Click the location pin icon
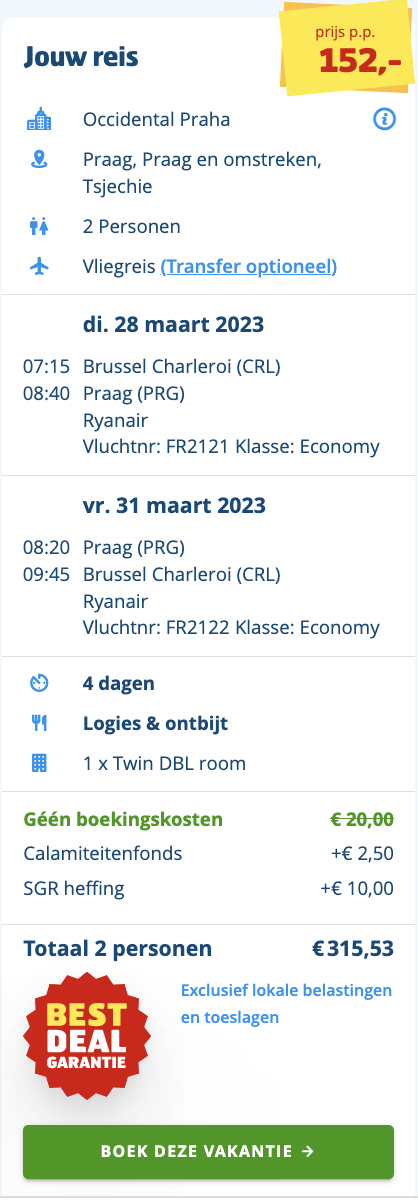Image resolution: width=418 pixels, height=1200 pixels. point(39,159)
